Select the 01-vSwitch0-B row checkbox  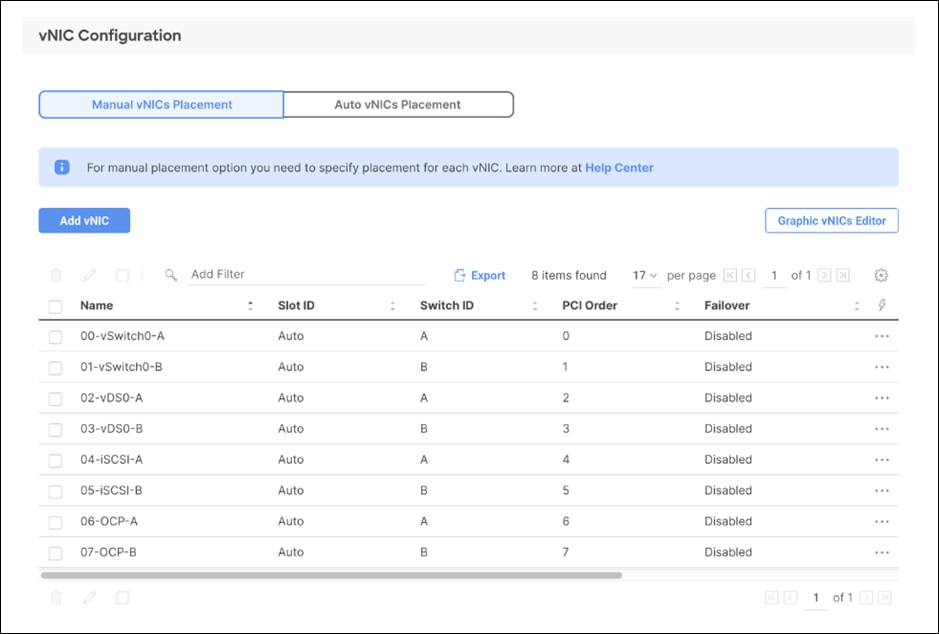55,368
